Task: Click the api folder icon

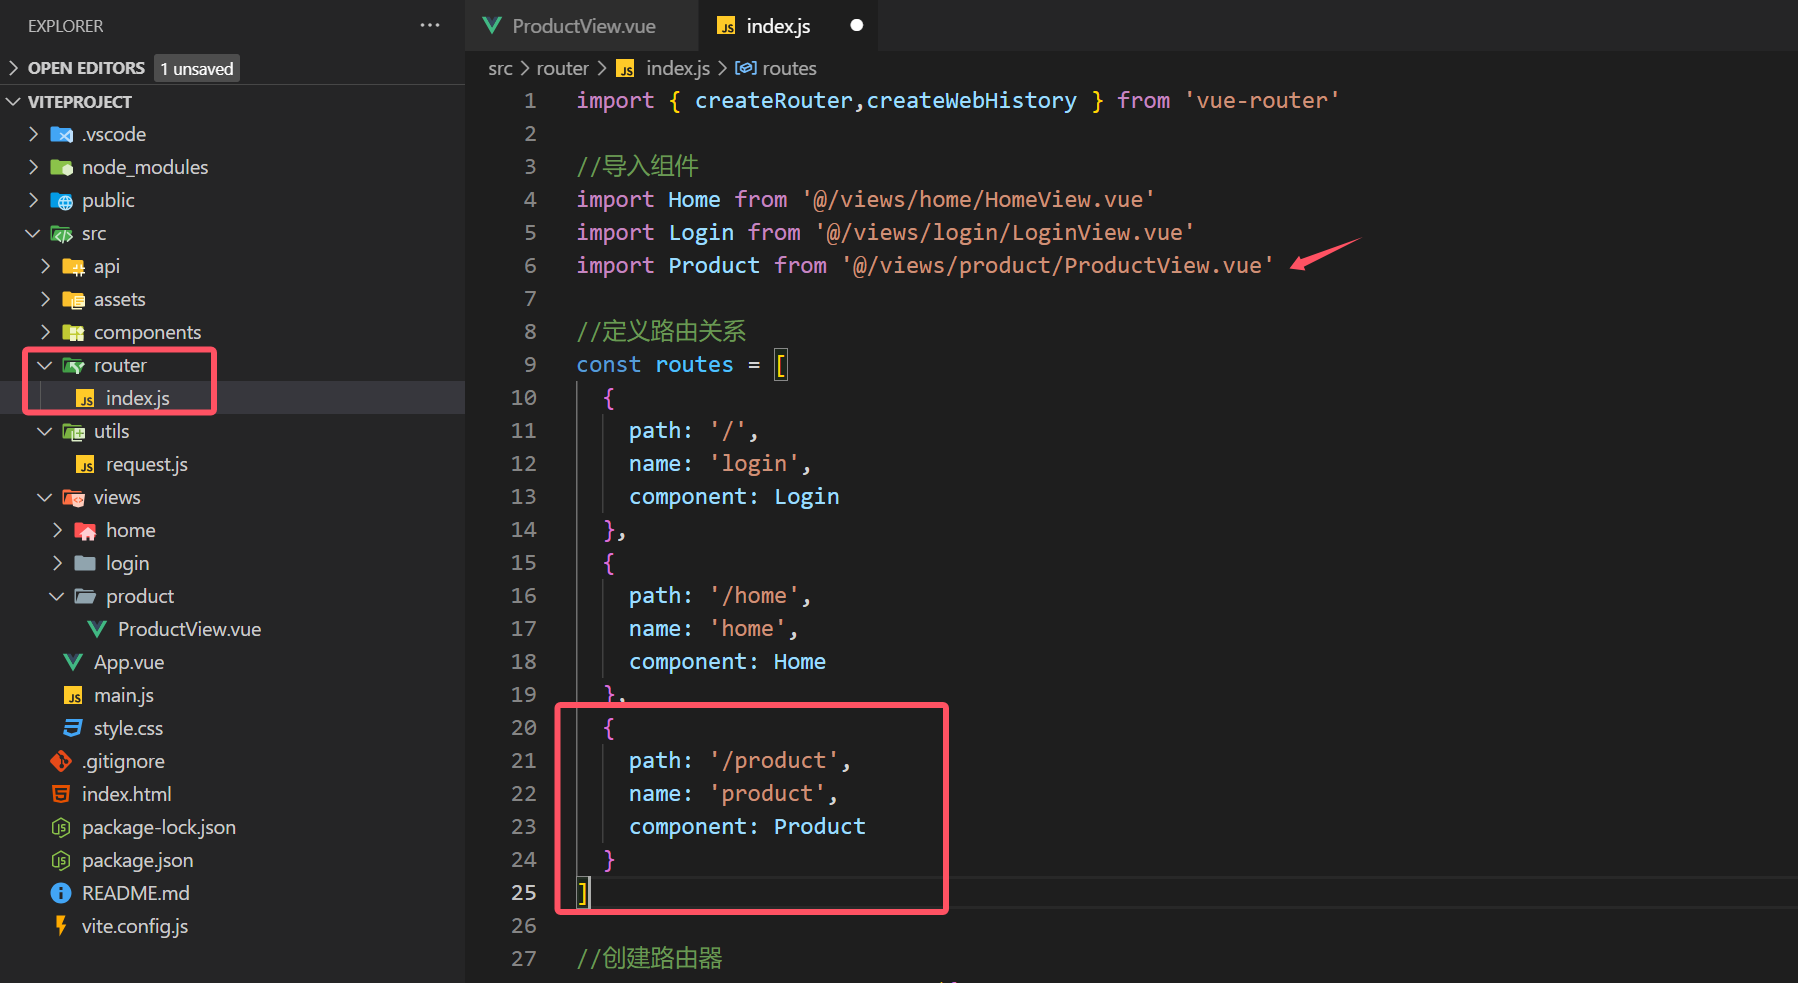Action: [74, 267]
